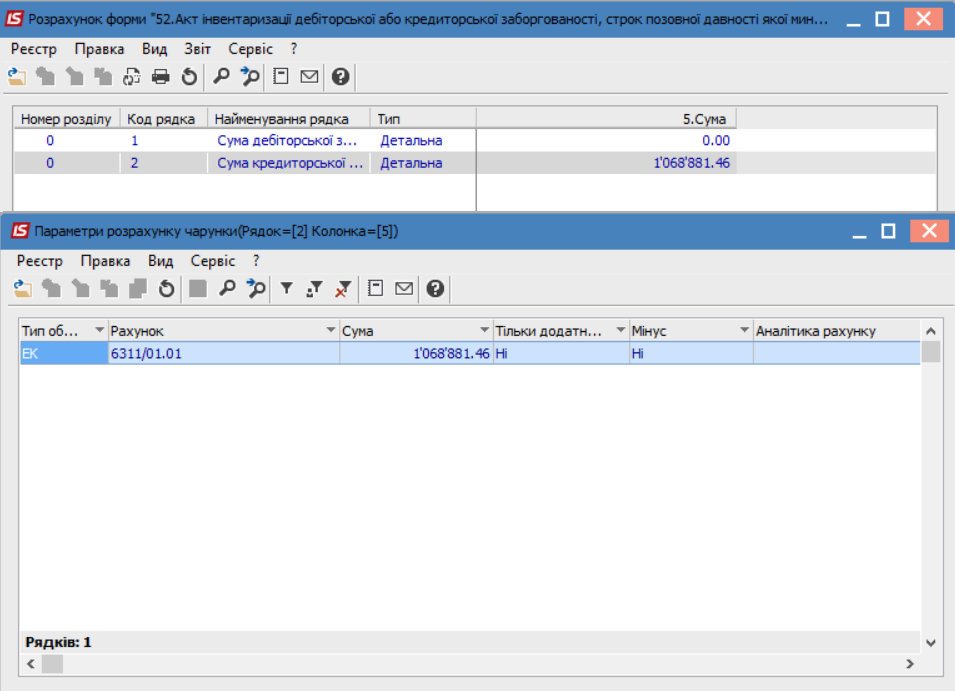Viewport: 955px width, 691px height.
Task: Open the Звіт menu
Action: [x=197, y=49]
